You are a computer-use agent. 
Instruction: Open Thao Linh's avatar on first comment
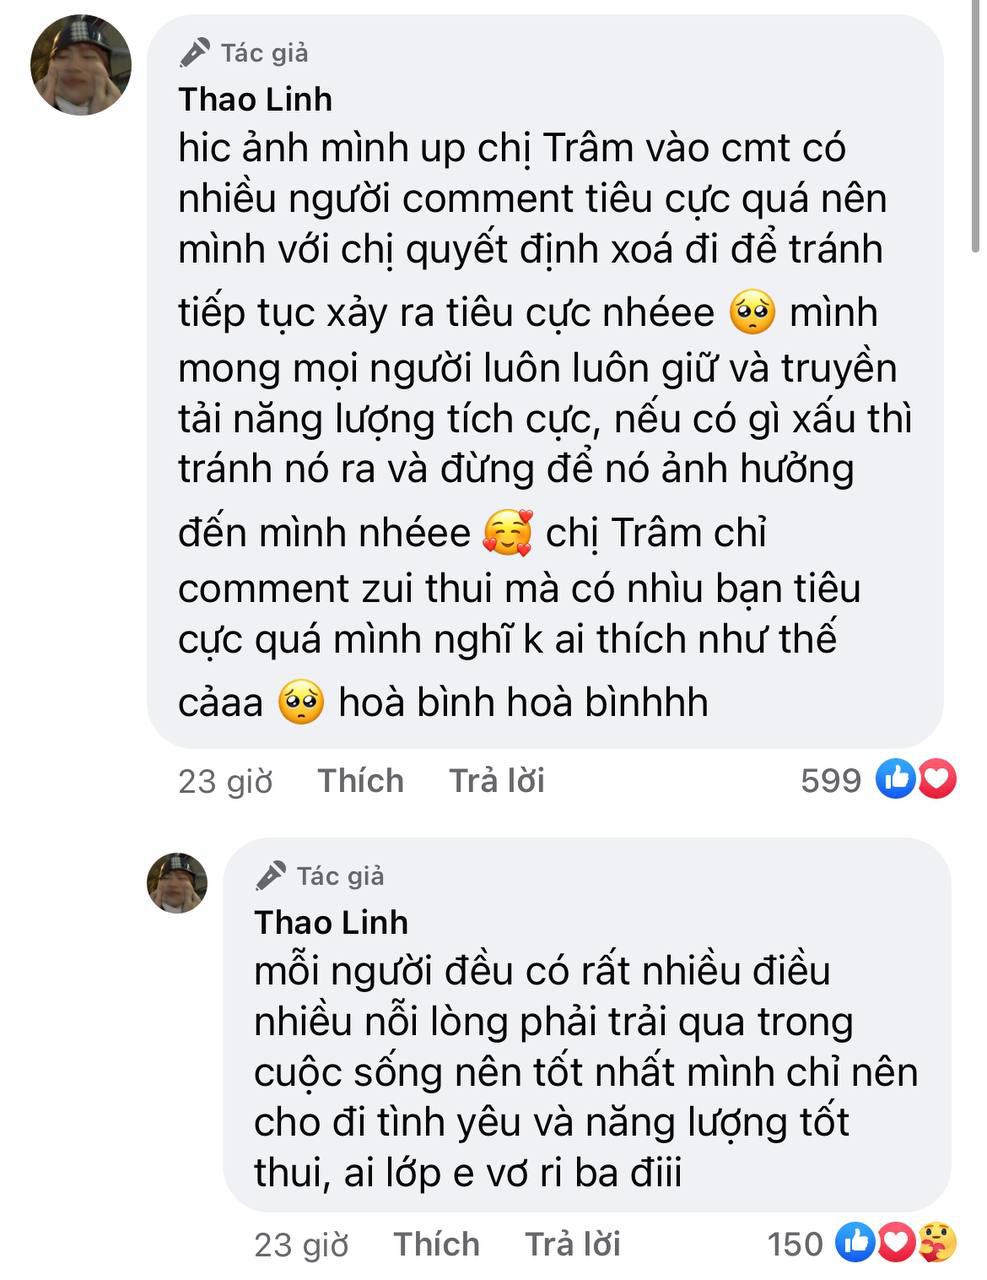[x=81, y=66]
